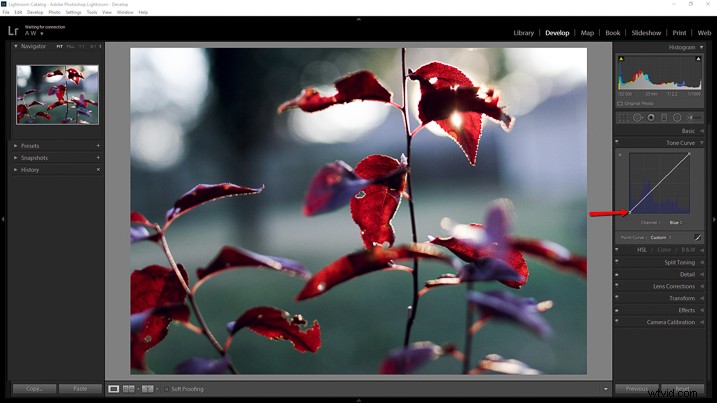Expand the Basic panel
This screenshot has height=403, width=717.
702,131
